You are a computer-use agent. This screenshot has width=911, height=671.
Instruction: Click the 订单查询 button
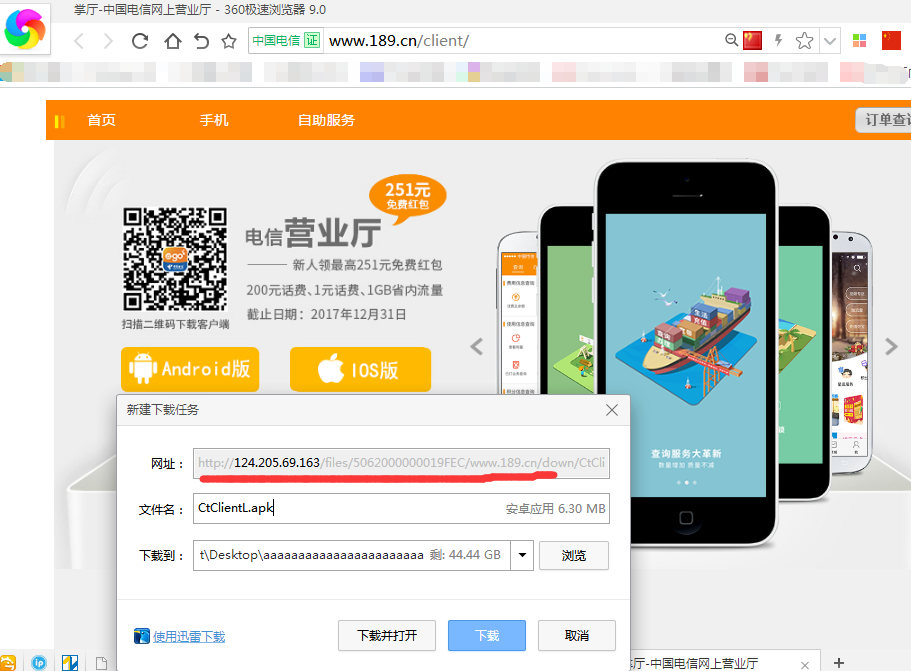(x=884, y=120)
